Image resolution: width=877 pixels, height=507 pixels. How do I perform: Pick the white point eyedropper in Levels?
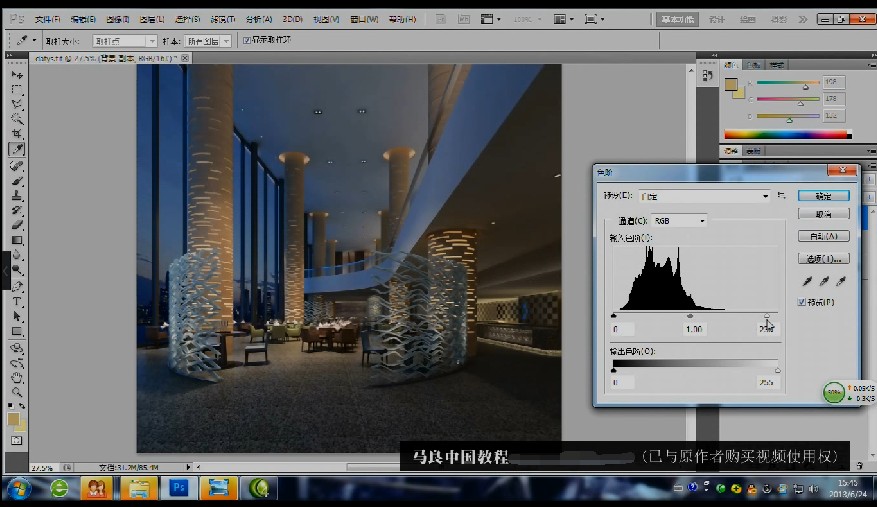coord(840,282)
